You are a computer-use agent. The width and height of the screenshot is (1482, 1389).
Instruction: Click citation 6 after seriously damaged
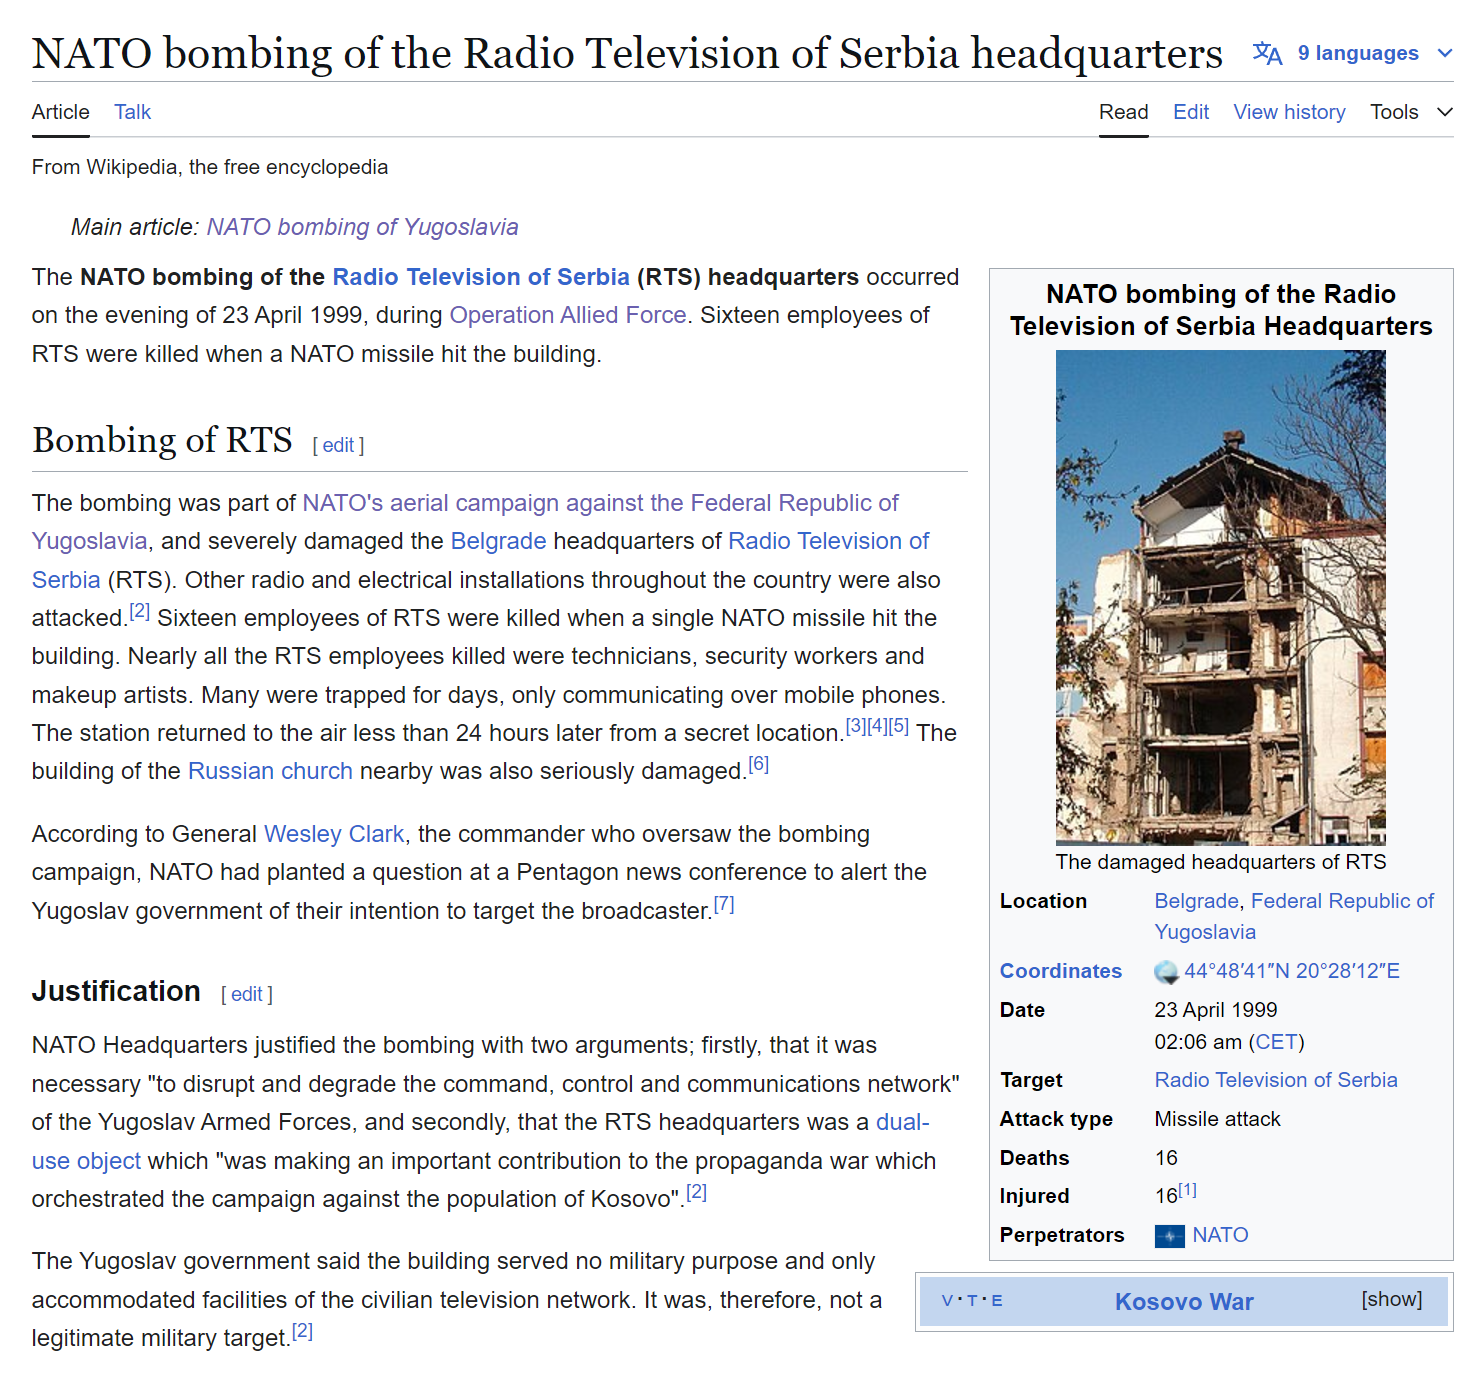point(759,764)
